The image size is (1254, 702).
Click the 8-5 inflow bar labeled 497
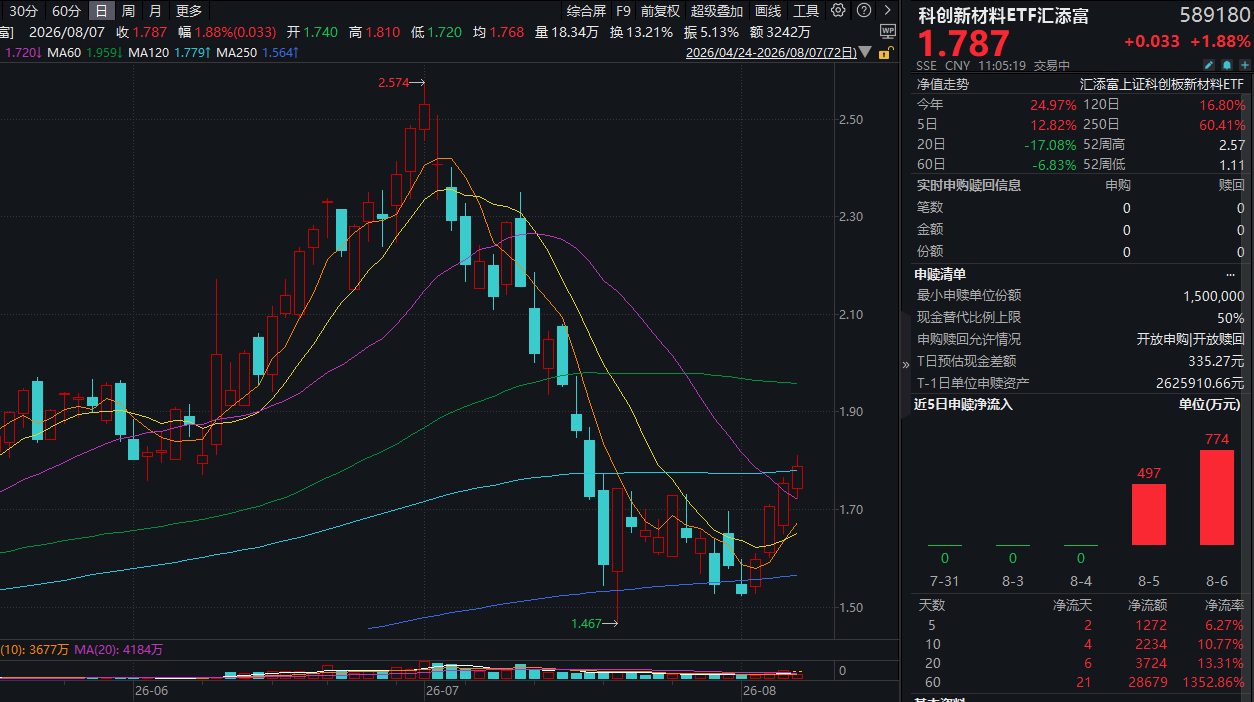click(1149, 515)
